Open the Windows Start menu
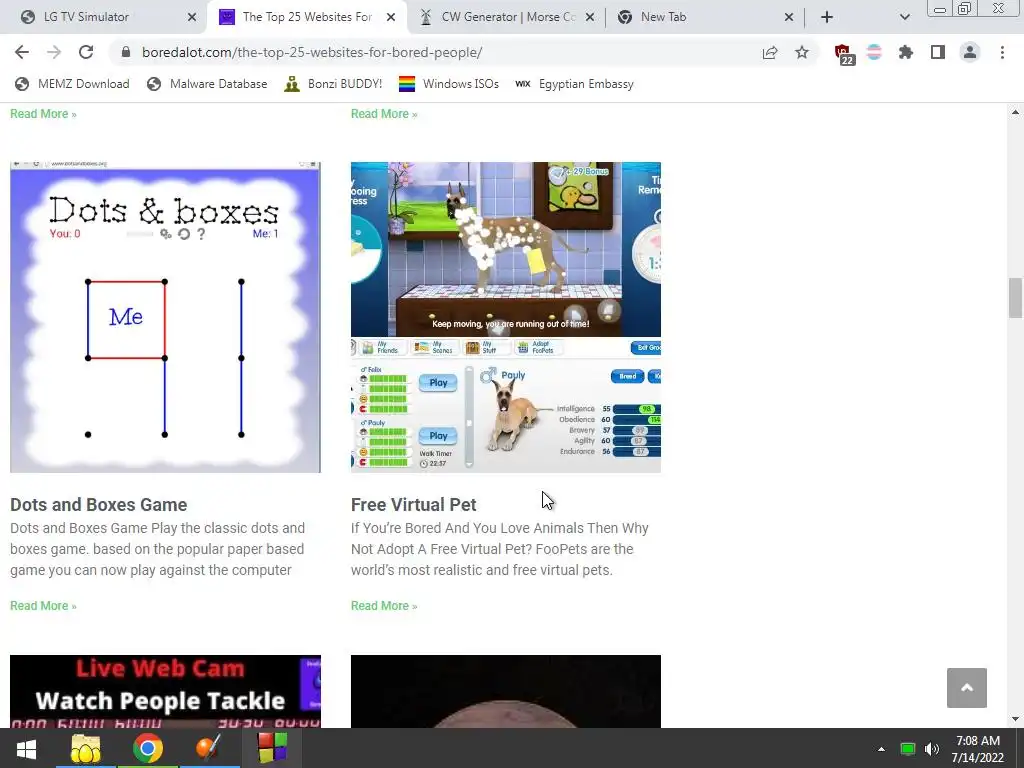Viewport: 1024px width, 768px height. click(26, 748)
